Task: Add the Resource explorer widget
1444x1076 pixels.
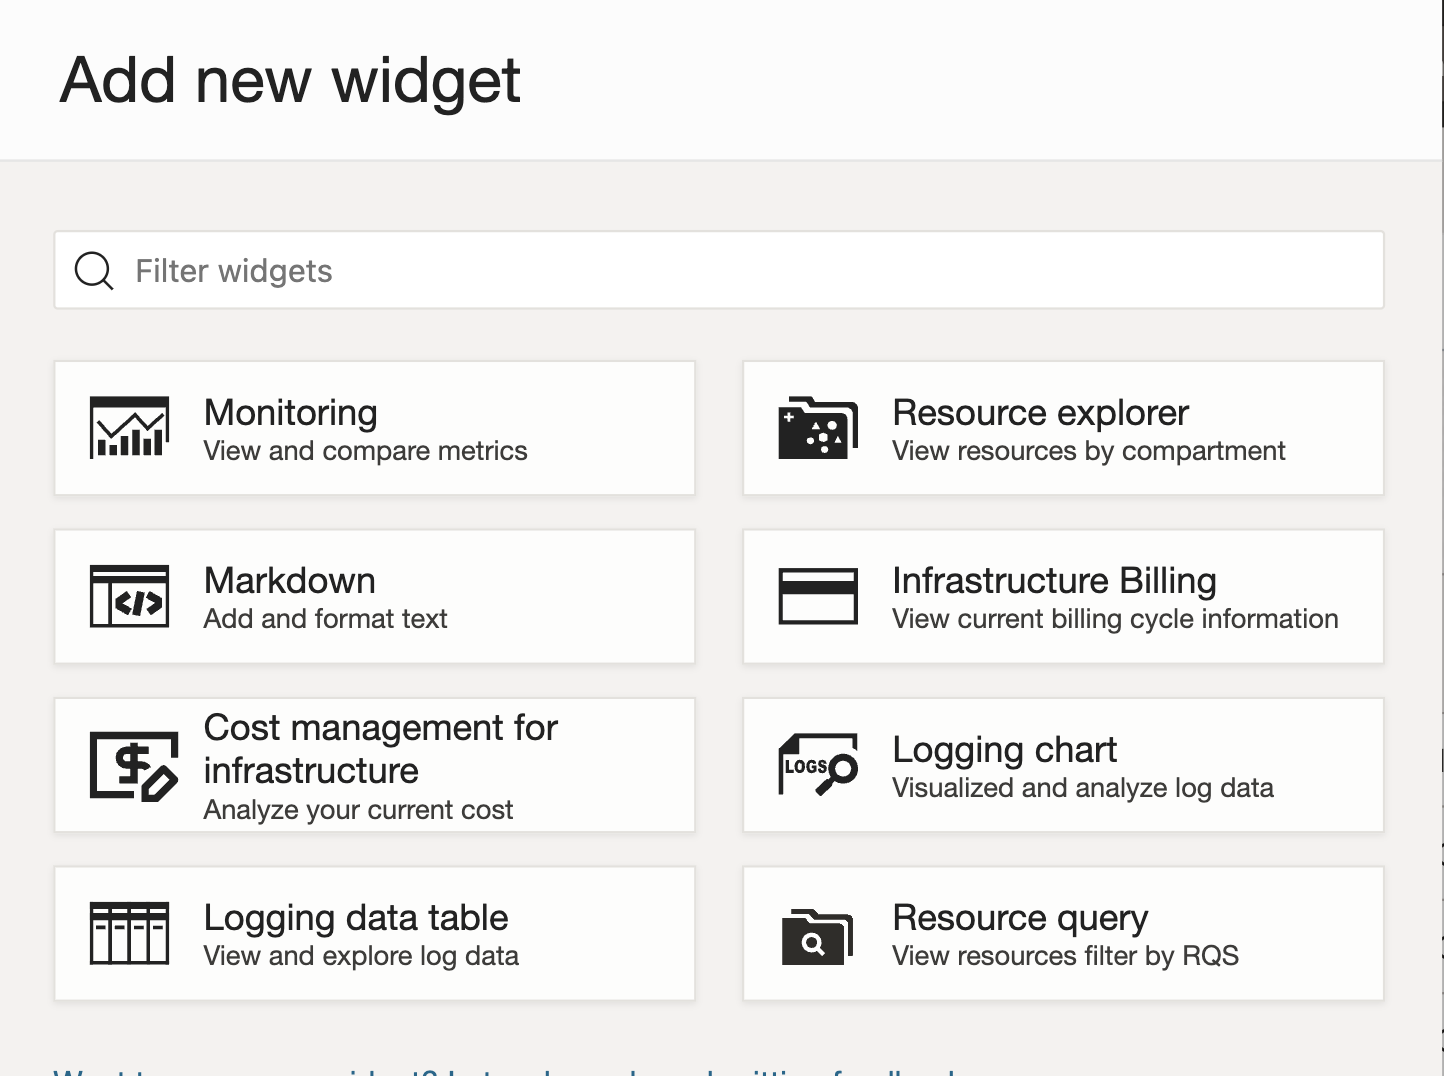Action: point(1063,428)
